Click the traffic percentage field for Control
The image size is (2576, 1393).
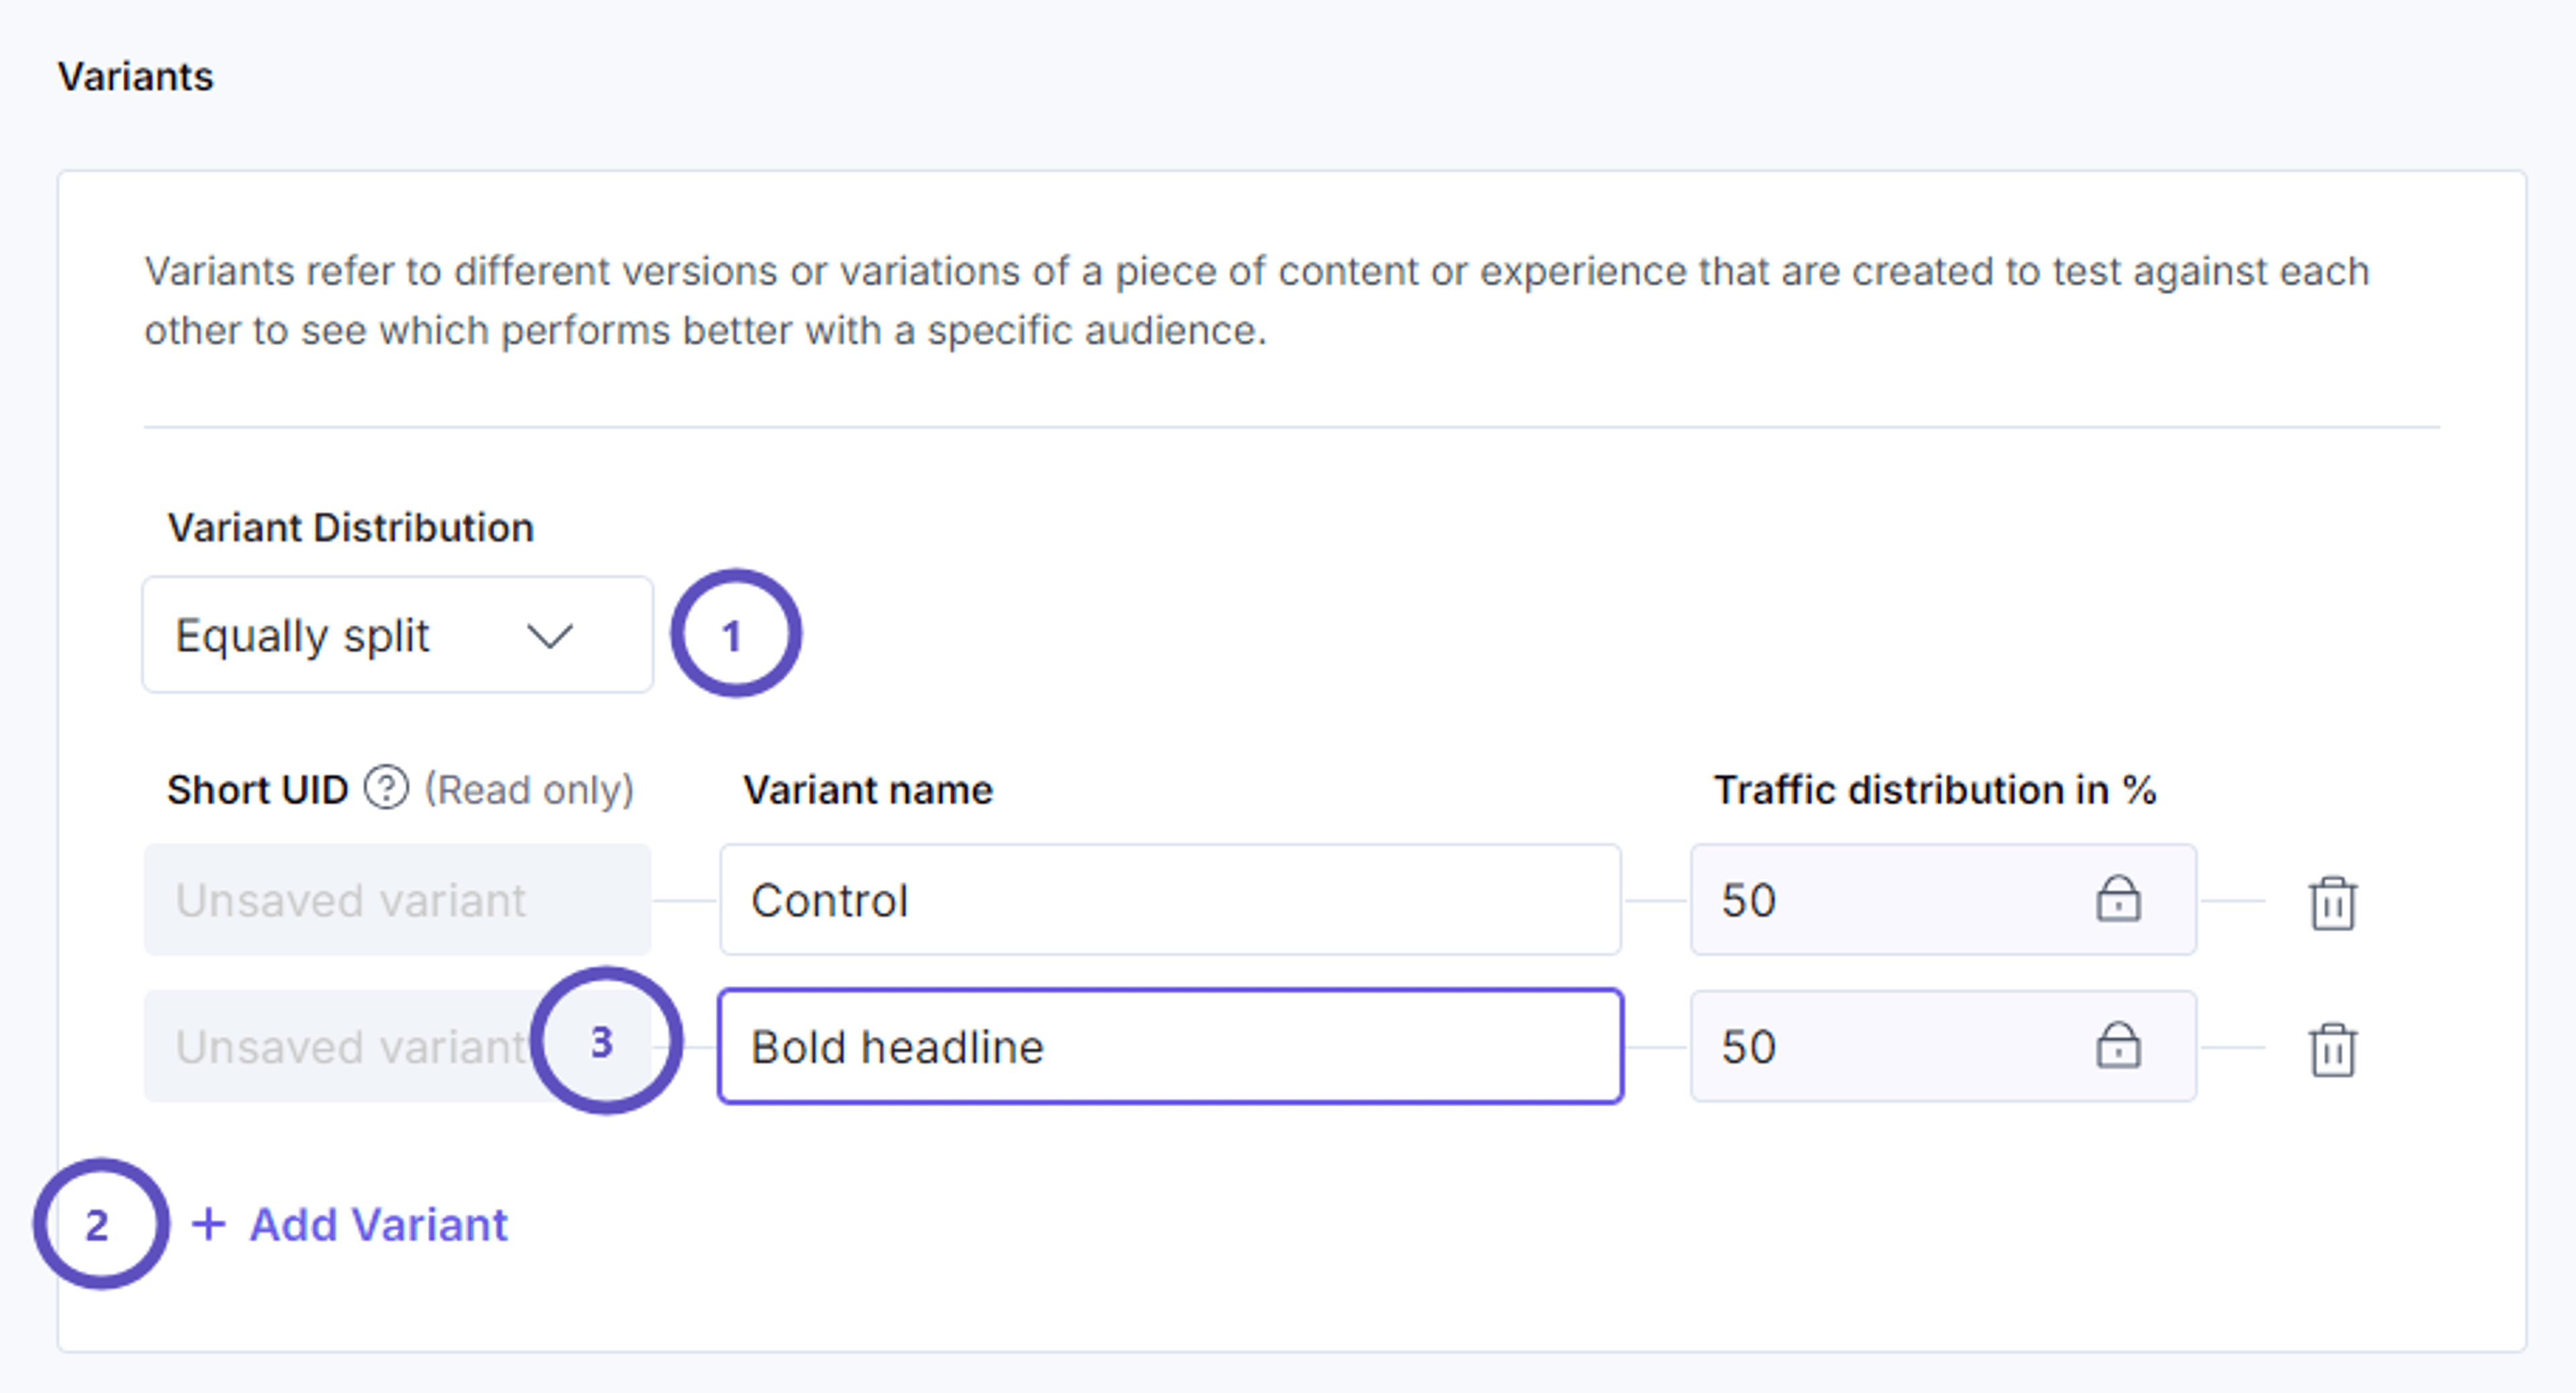coord(1943,900)
